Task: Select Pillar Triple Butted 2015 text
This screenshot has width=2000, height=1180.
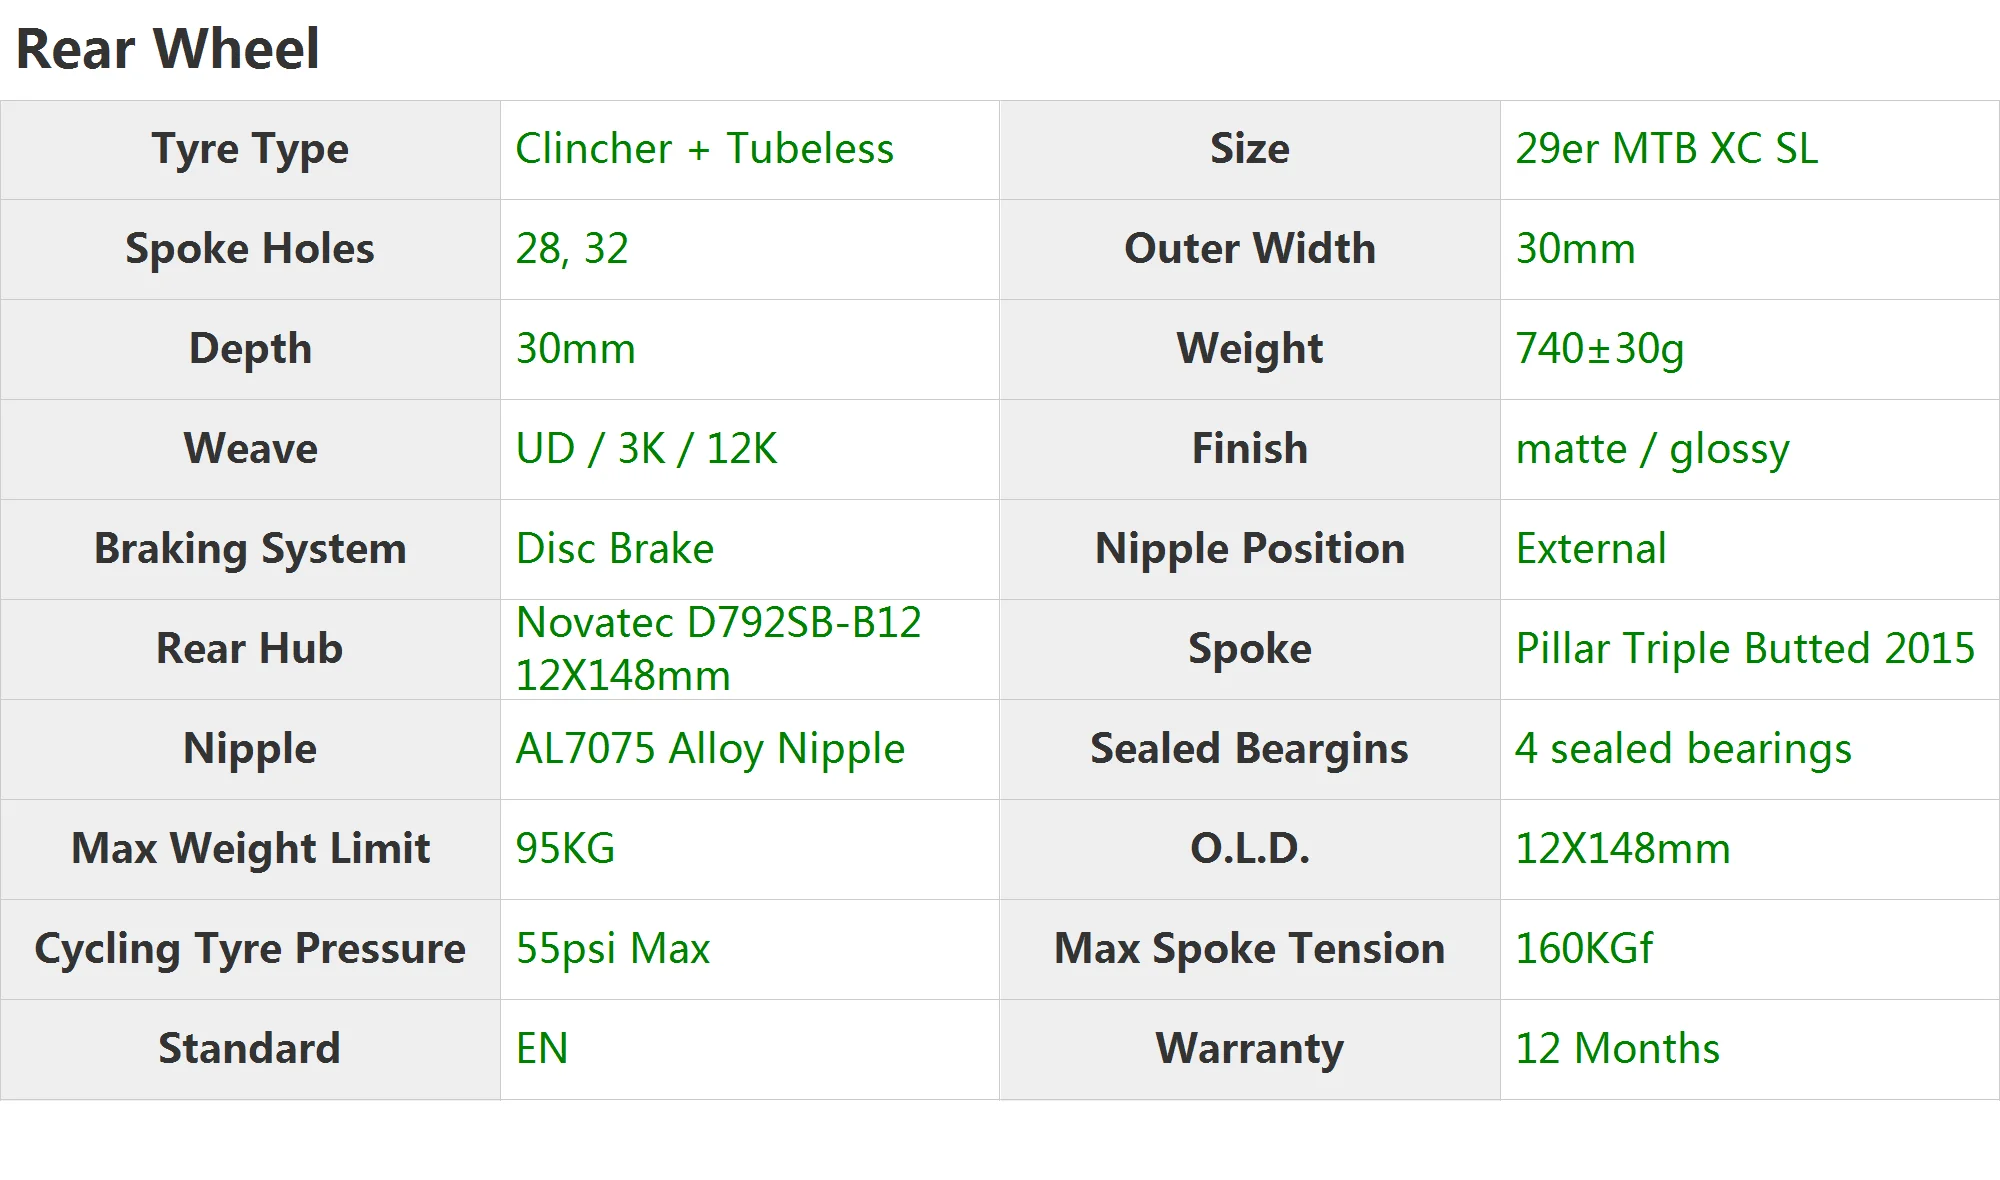Action: pos(1744,648)
